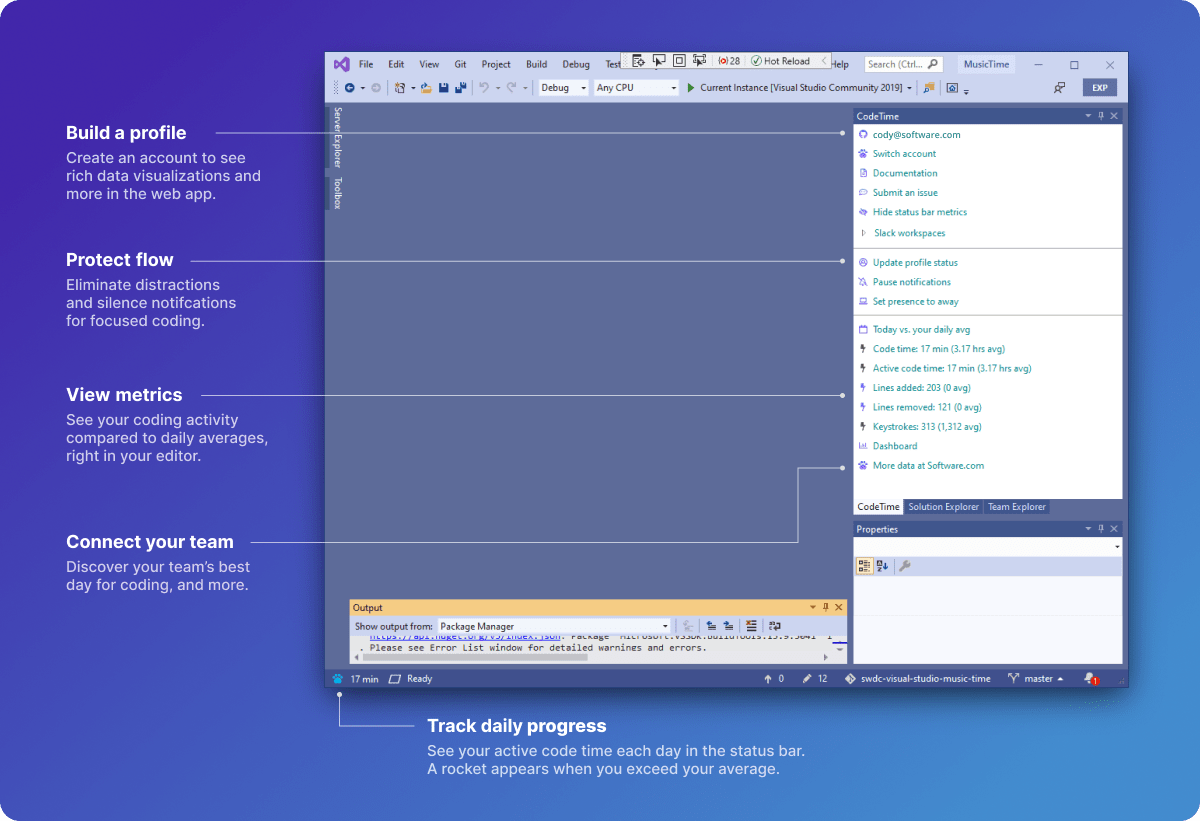
Task: Collapse debug toolbar with the chevron
Action: tap(824, 61)
